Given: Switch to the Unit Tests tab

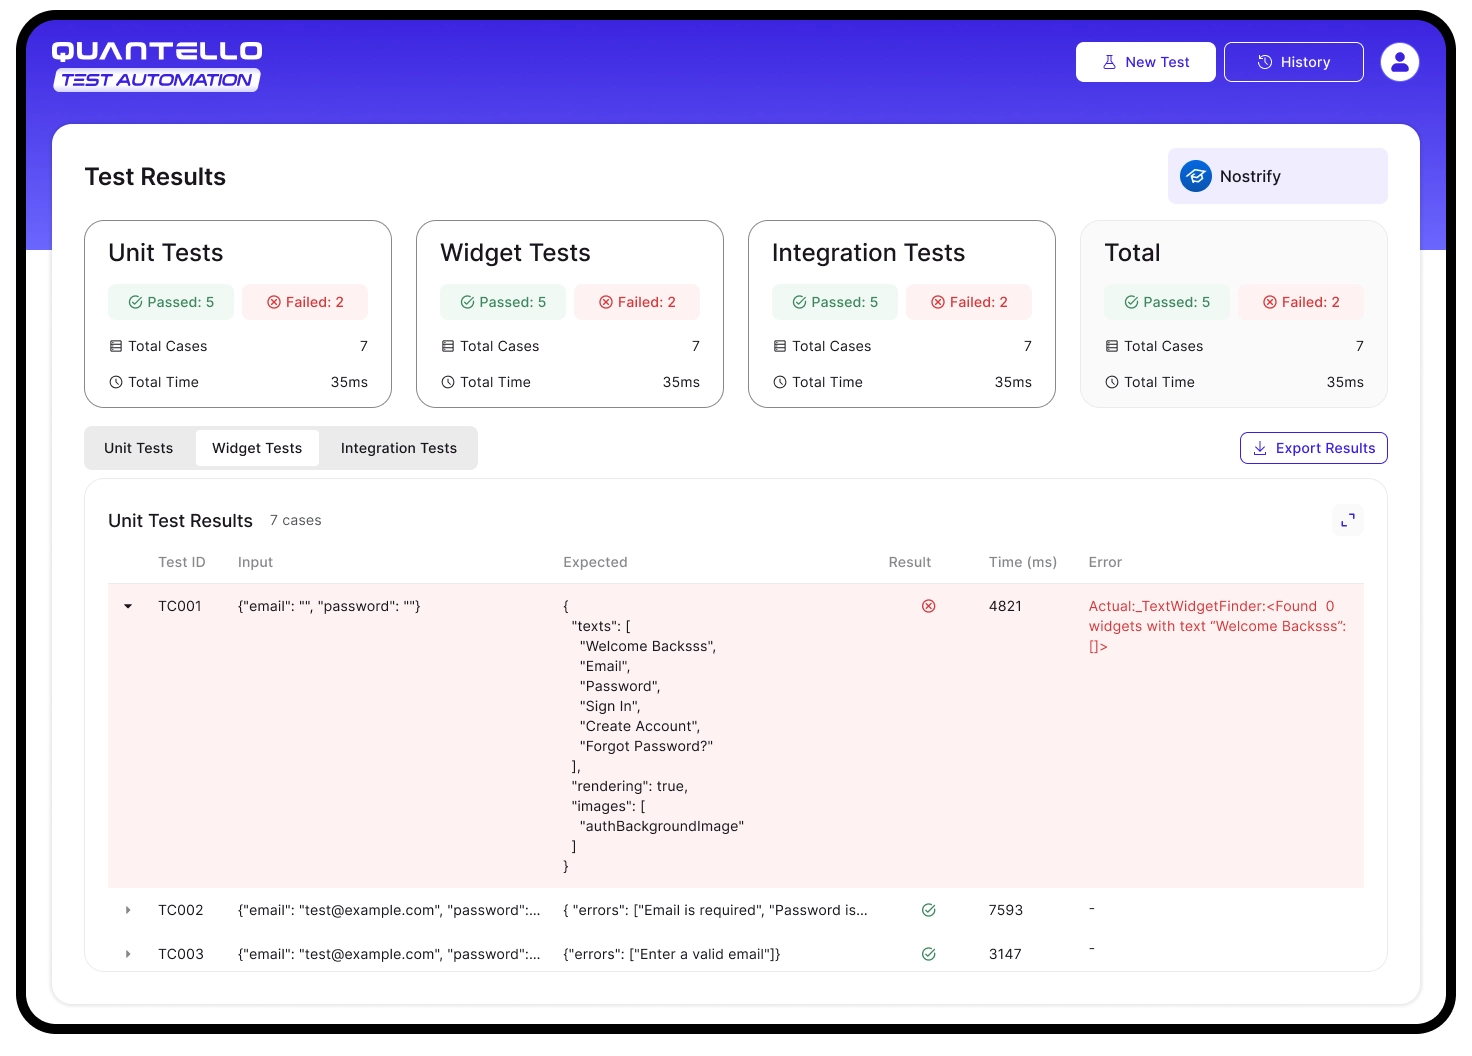Looking at the screenshot, I should 139,448.
